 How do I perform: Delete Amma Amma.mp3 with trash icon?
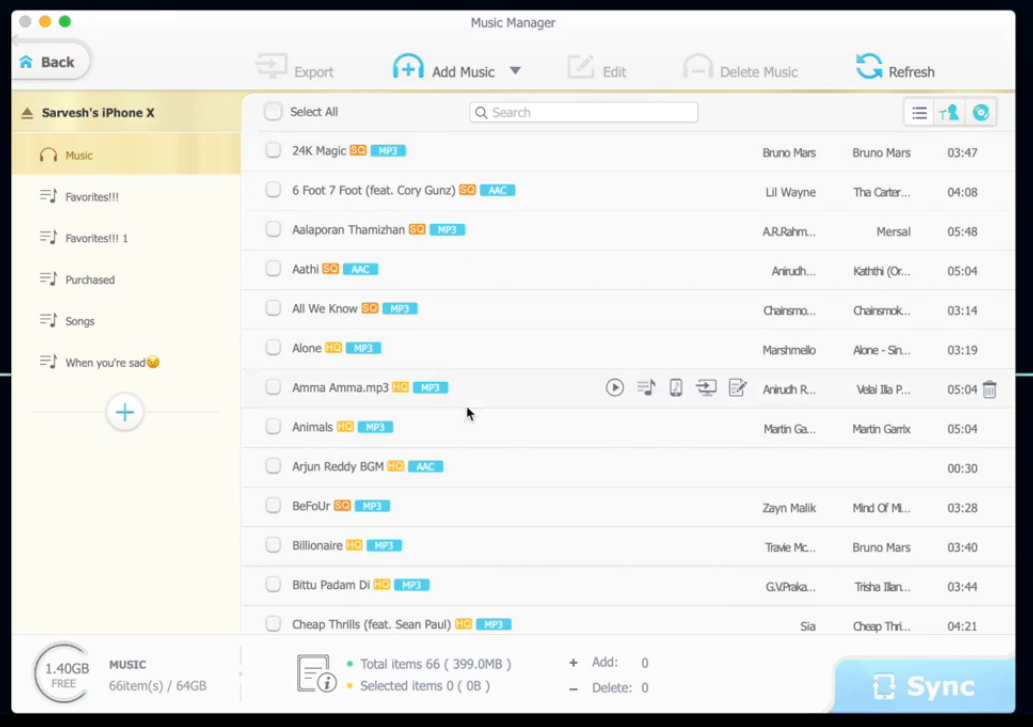tap(989, 389)
